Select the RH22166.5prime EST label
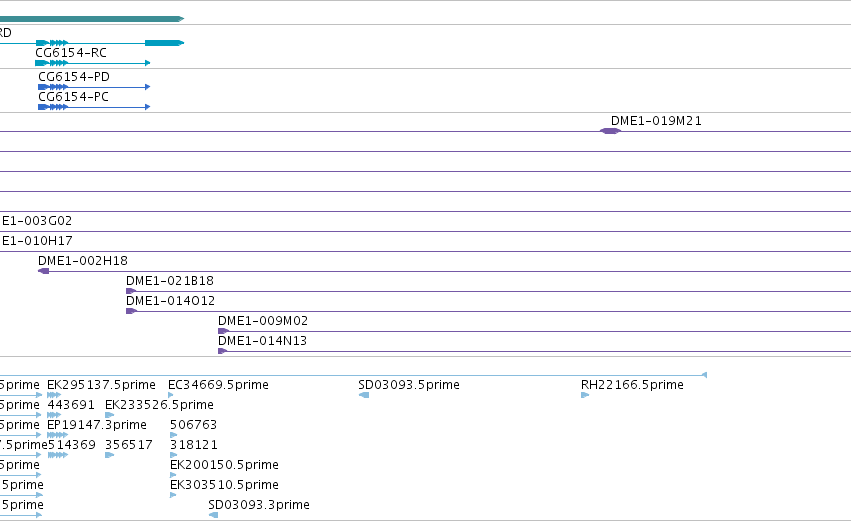This screenshot has width=851, height=521. click(x=632, y=385)
